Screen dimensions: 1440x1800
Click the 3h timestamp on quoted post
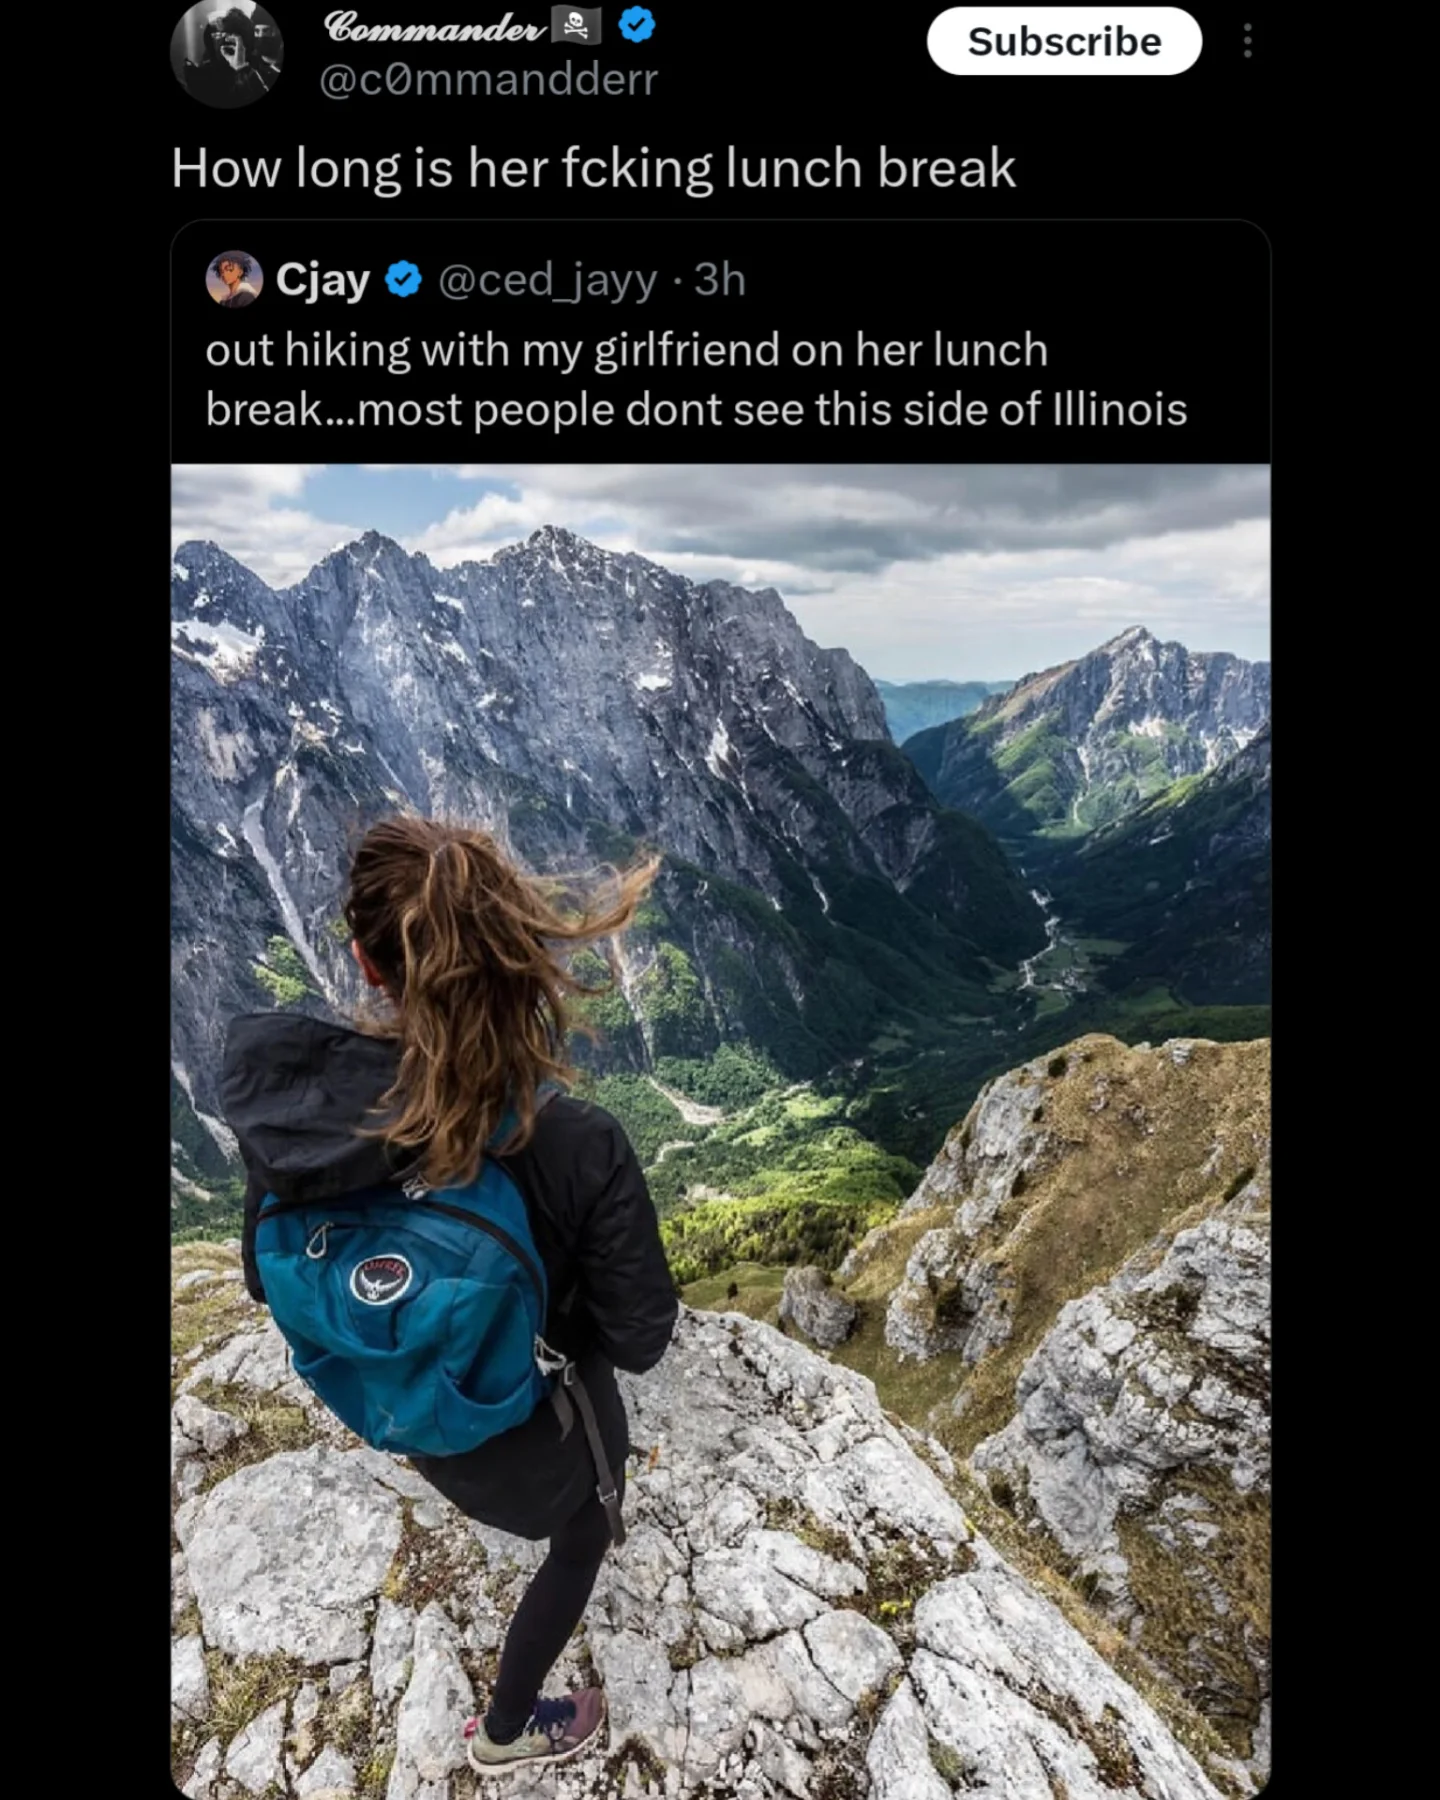coord(720,280)
